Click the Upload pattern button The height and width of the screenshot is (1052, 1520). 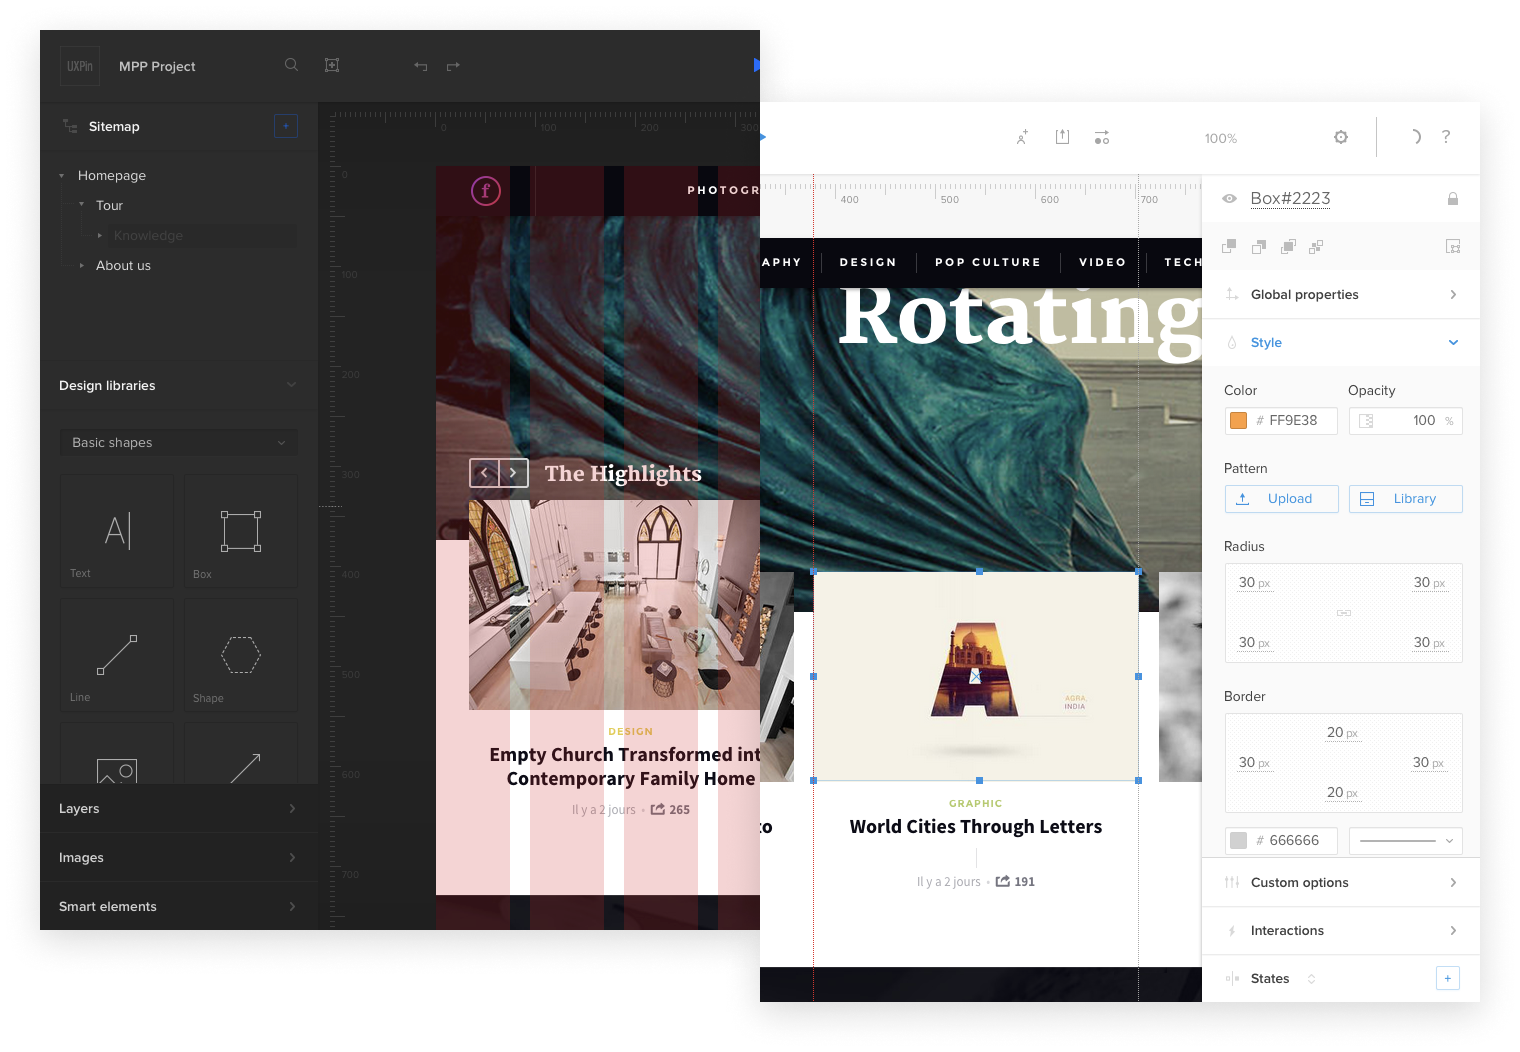(1281, 498)
